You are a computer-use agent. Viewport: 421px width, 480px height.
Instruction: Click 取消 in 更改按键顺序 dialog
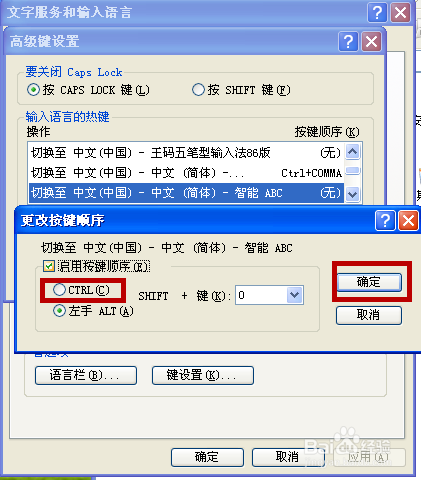[369, 315]
